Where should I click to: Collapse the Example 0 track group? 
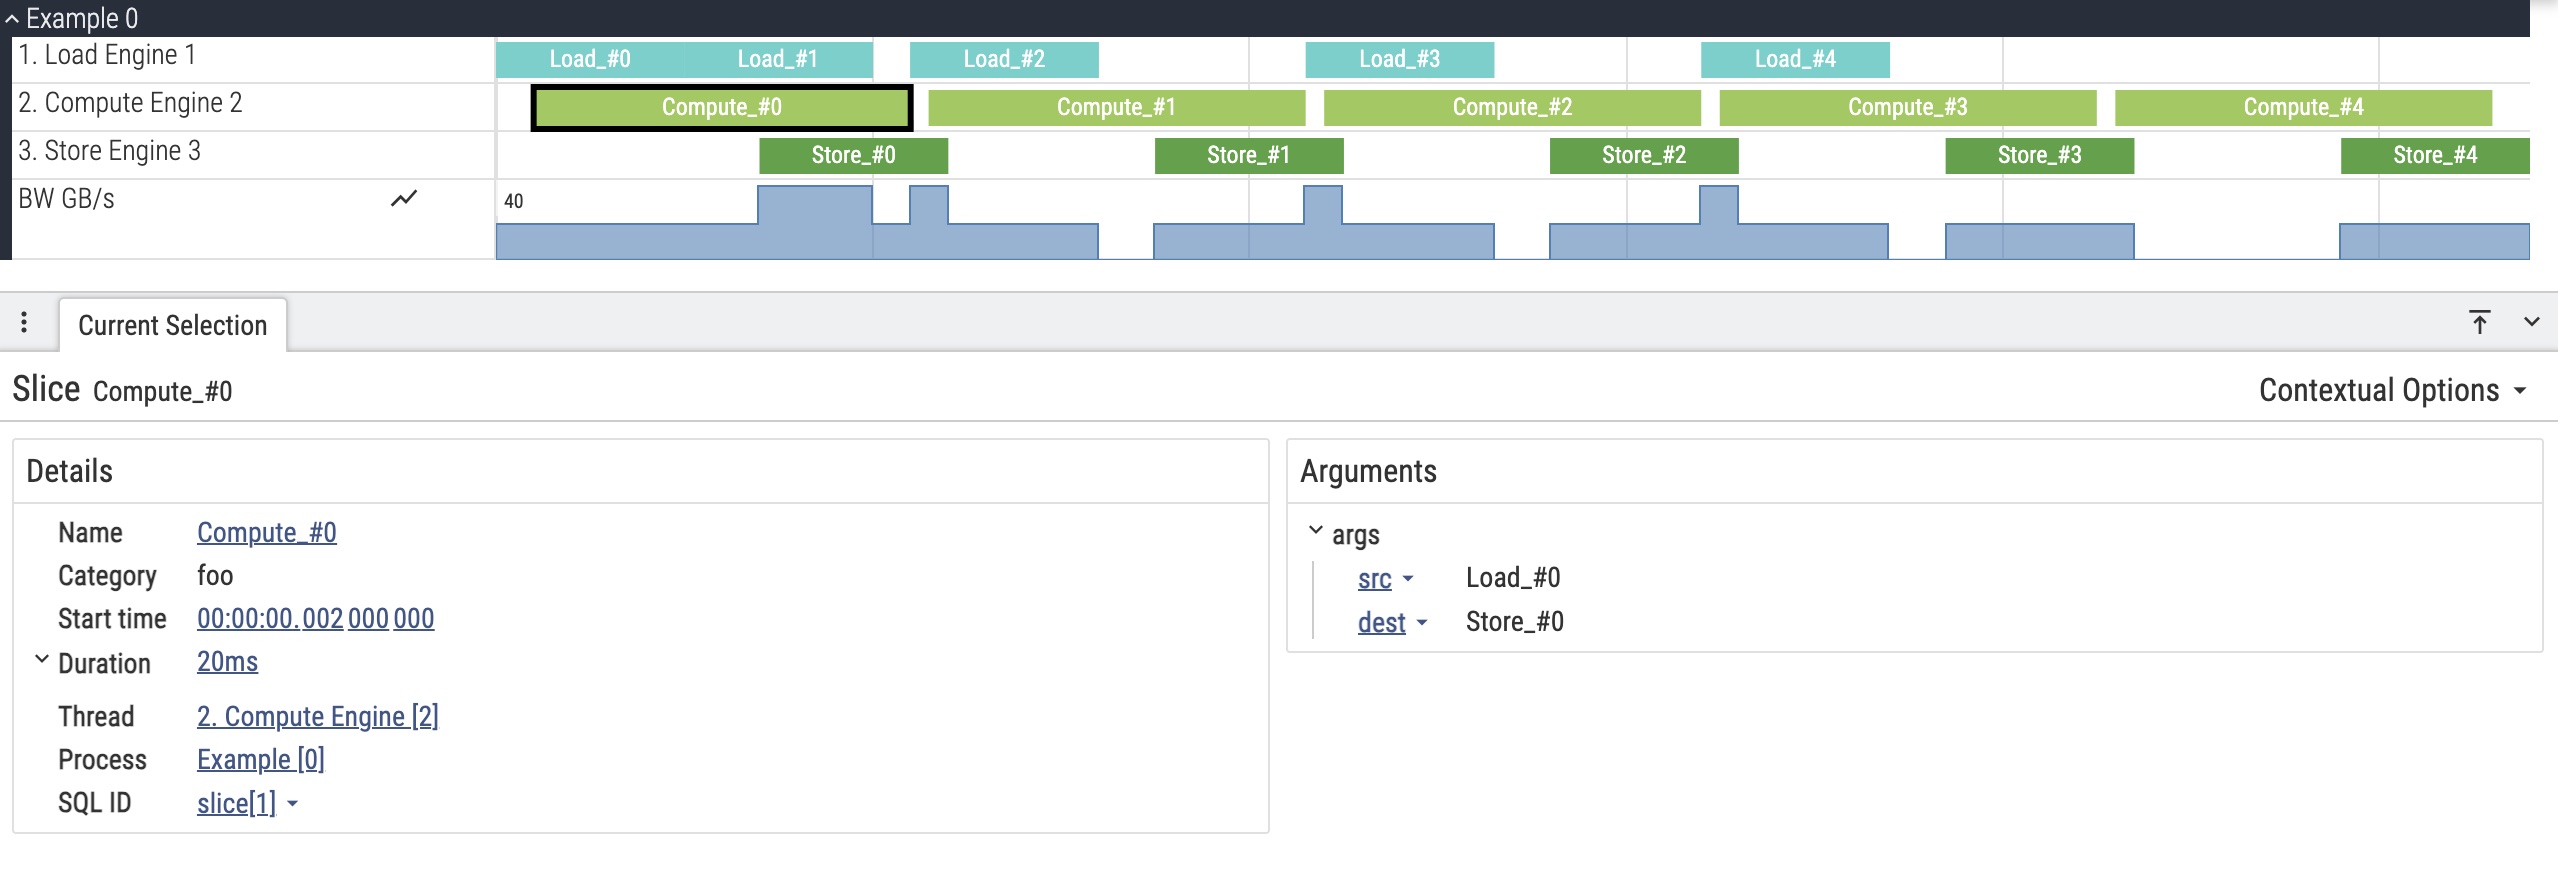point(14,17)
